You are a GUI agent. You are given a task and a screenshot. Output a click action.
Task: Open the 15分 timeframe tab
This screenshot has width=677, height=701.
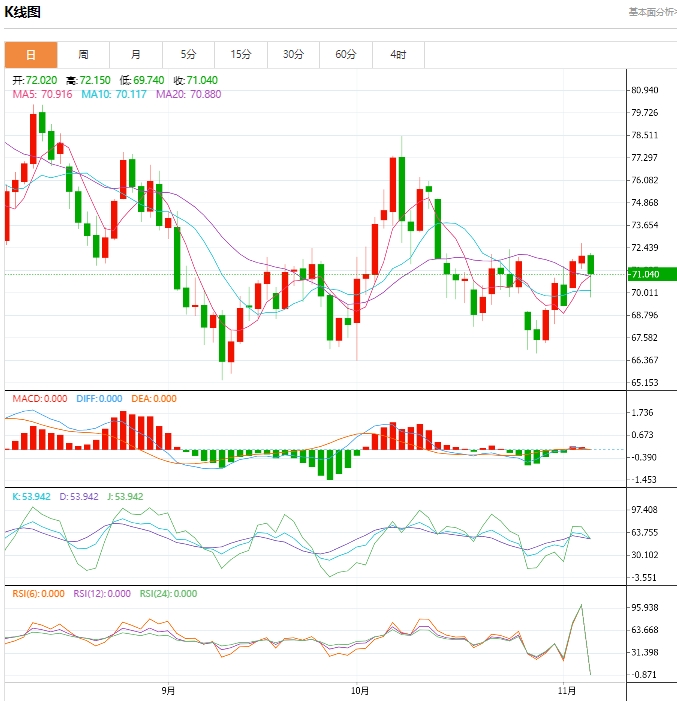(241, 55)
